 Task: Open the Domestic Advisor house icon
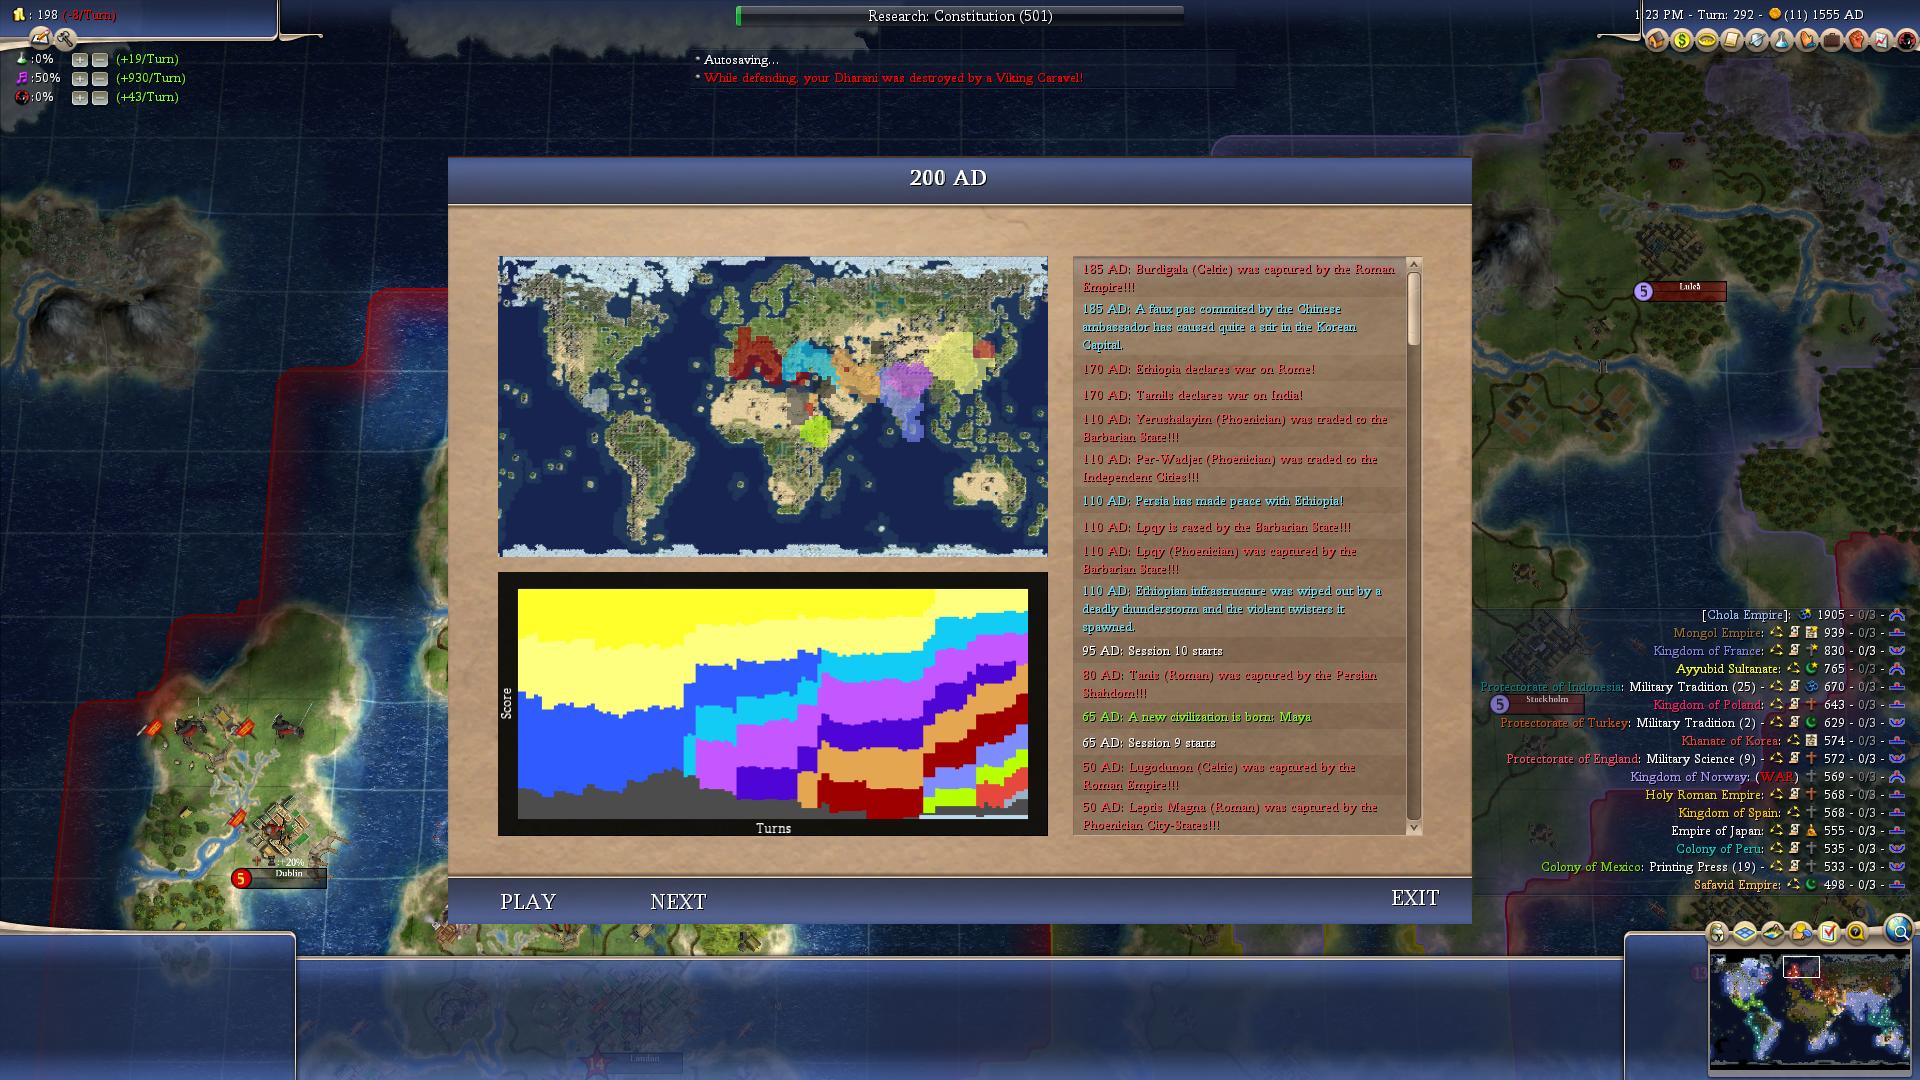point(1657,40)
